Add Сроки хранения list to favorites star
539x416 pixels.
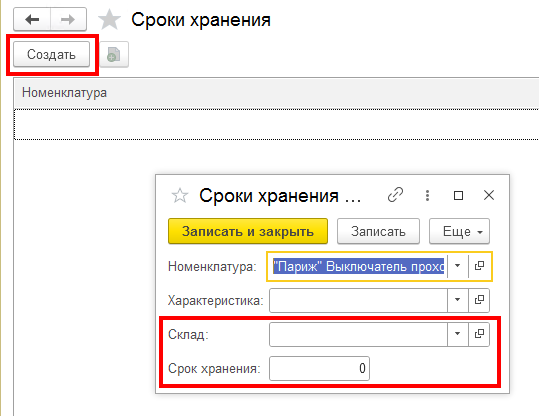pyautogui.click(x=109, y=20)
